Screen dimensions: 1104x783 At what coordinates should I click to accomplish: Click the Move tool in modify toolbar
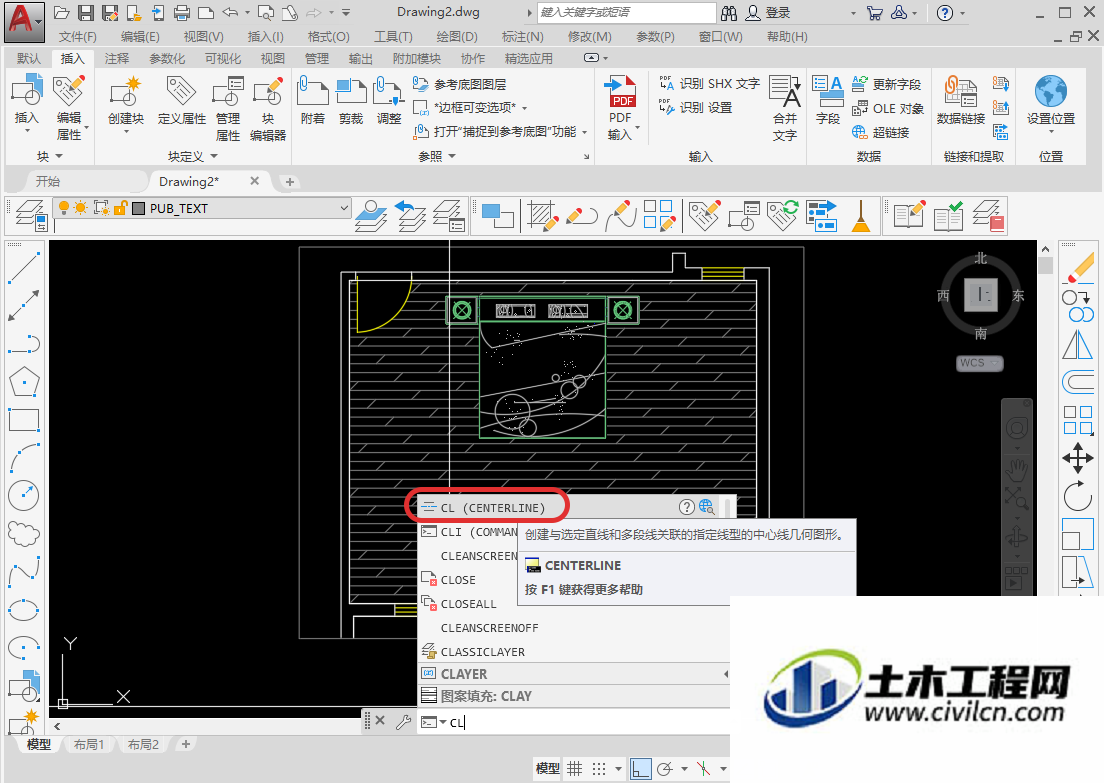click(1078, 458)
